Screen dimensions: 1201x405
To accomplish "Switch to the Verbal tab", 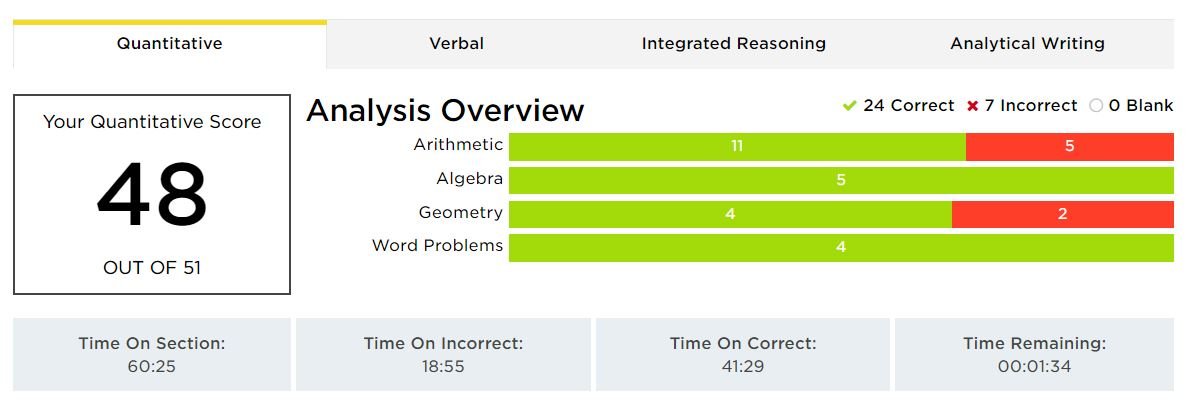I will click(x=456, y=44).
